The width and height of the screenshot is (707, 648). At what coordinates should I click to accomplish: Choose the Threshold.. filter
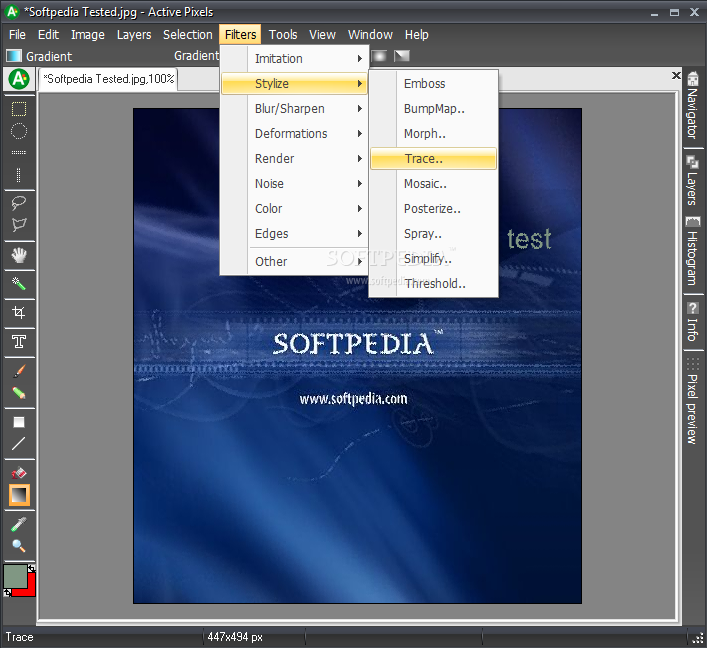[433, 284]
